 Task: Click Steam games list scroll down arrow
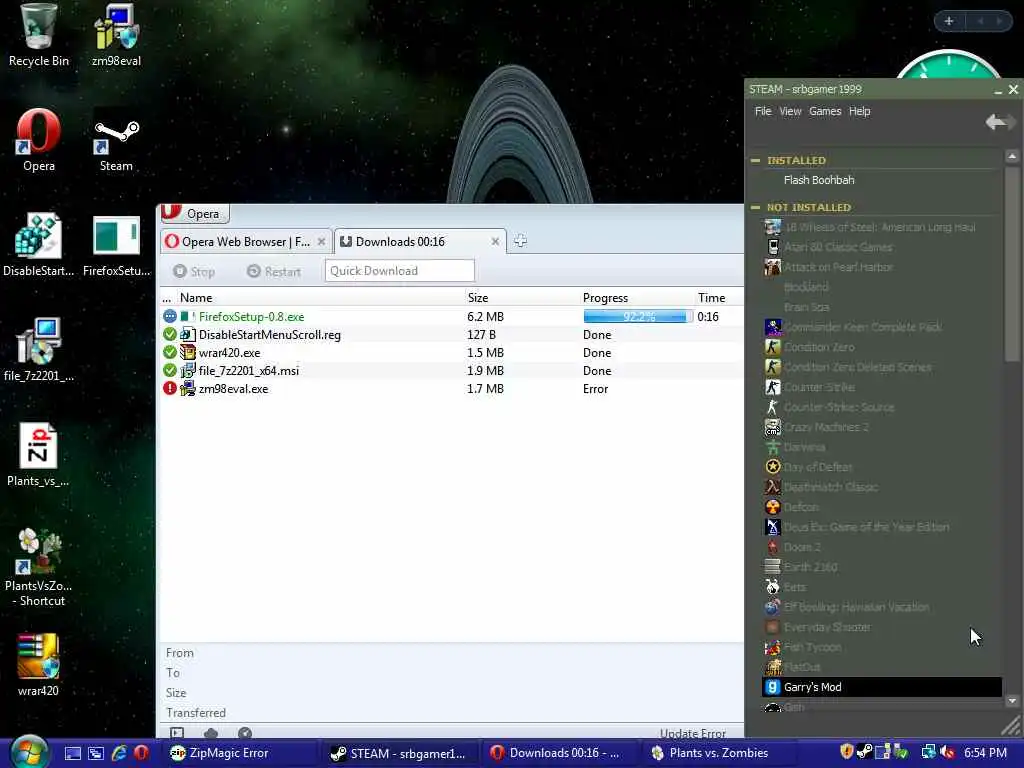click(x=1012, y=701)
